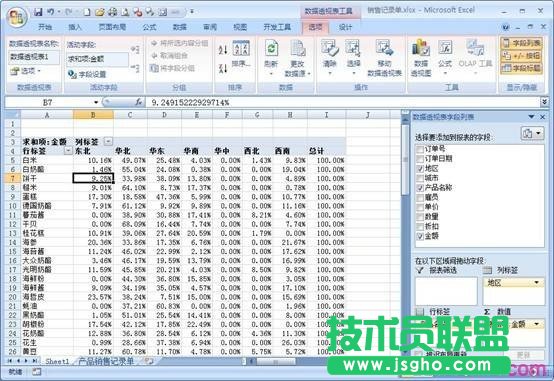554x381 pixels.
Task: Open Excel help question mark icon
Action: click(505, 27)
